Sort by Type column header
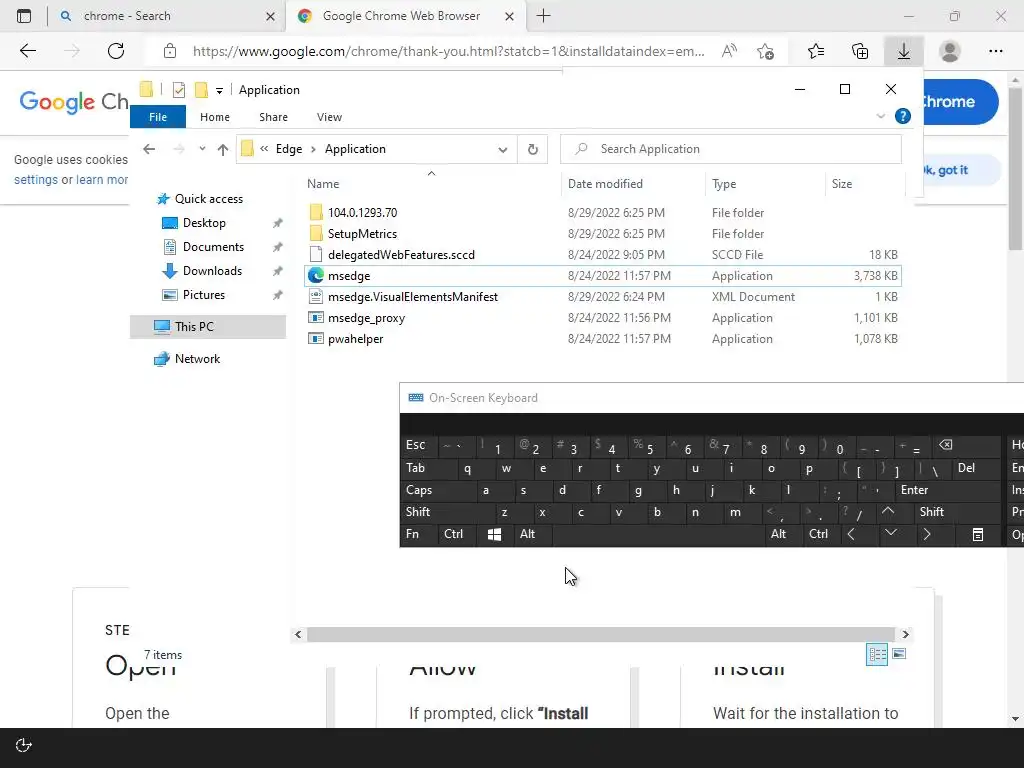The width and height of the screenshot is (1024, 768). [x=724, y=184]
